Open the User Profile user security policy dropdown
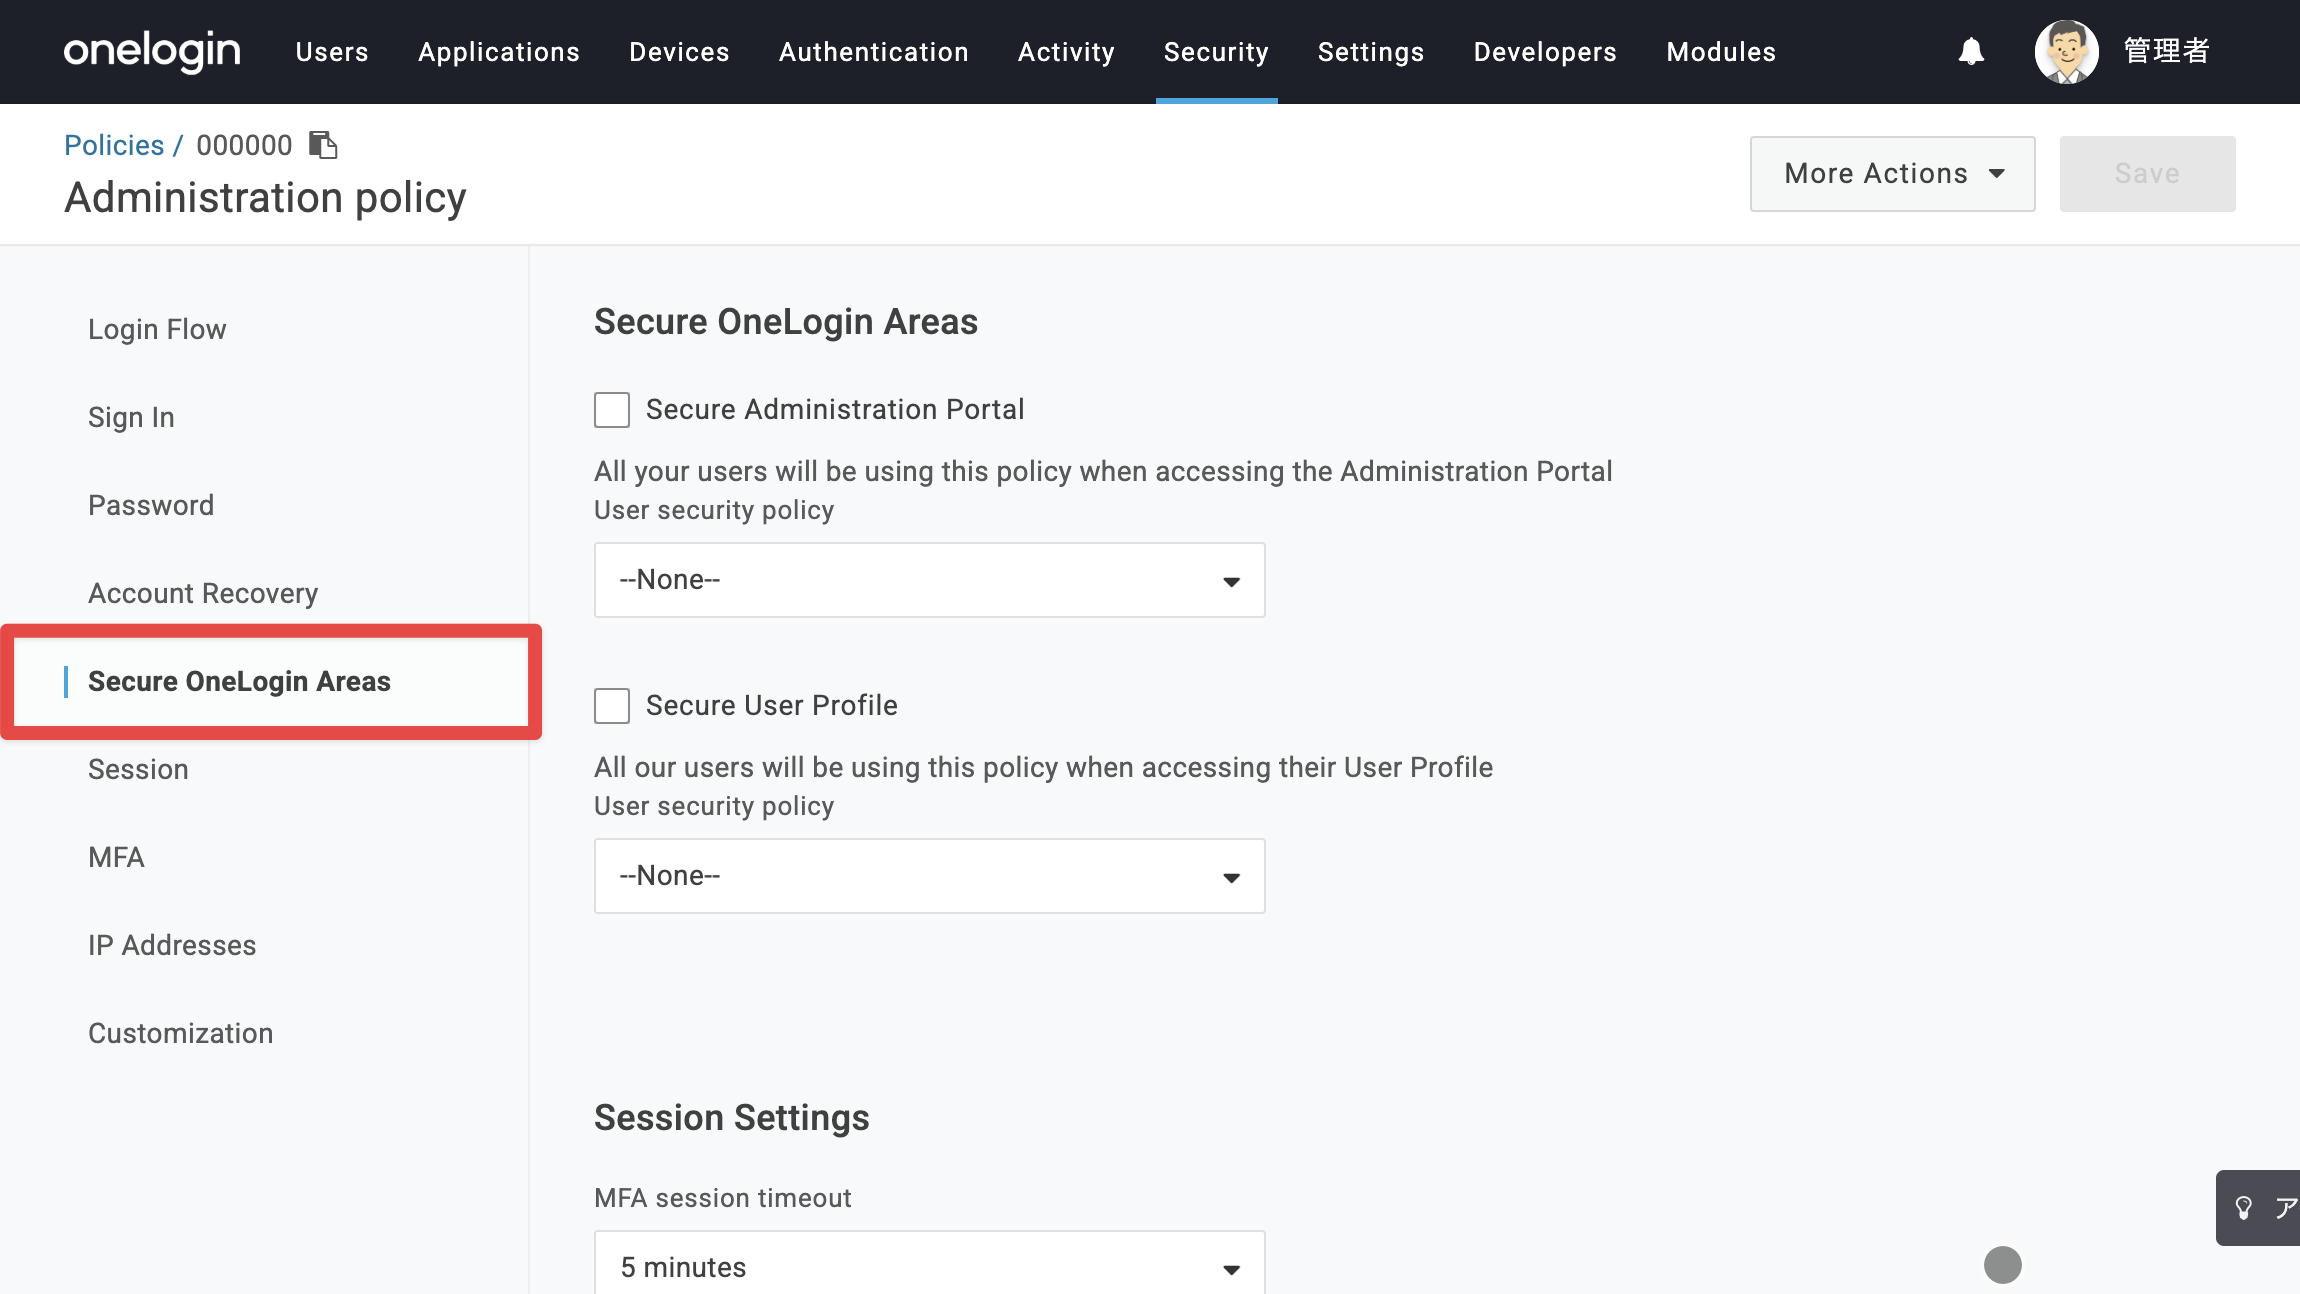The height and width of the screenshot is (1294, 2300). pos(930,876)
